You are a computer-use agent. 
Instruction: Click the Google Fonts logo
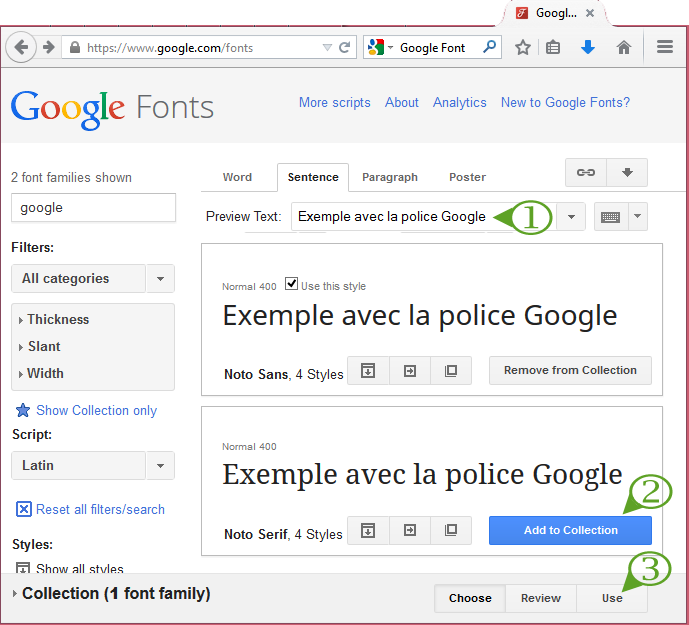112,109
